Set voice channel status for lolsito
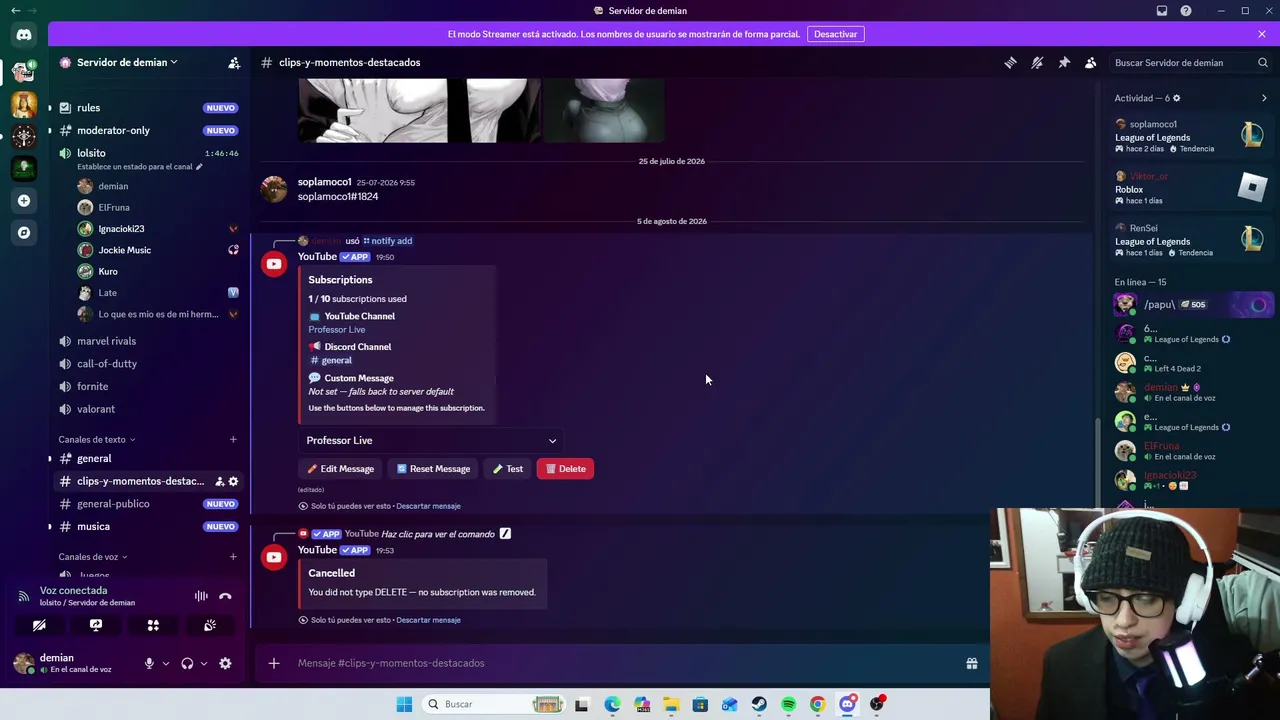The height and width of the screenshot is (720, 1280). click(x=140, y=167)
